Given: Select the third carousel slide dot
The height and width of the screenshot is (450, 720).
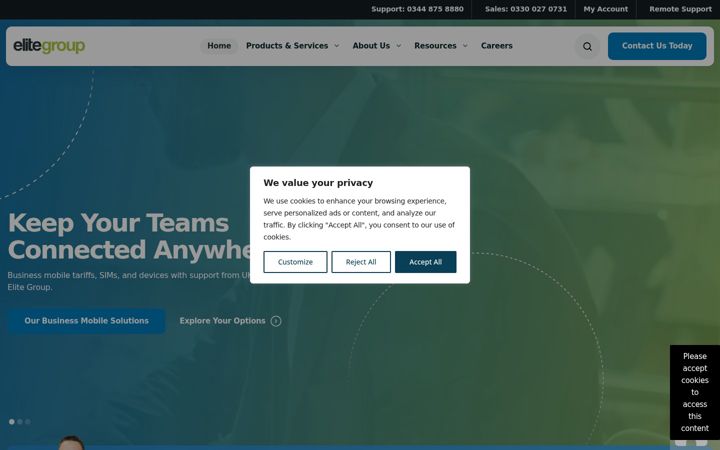Looking at the screenshot, I should tap(28, 422).
